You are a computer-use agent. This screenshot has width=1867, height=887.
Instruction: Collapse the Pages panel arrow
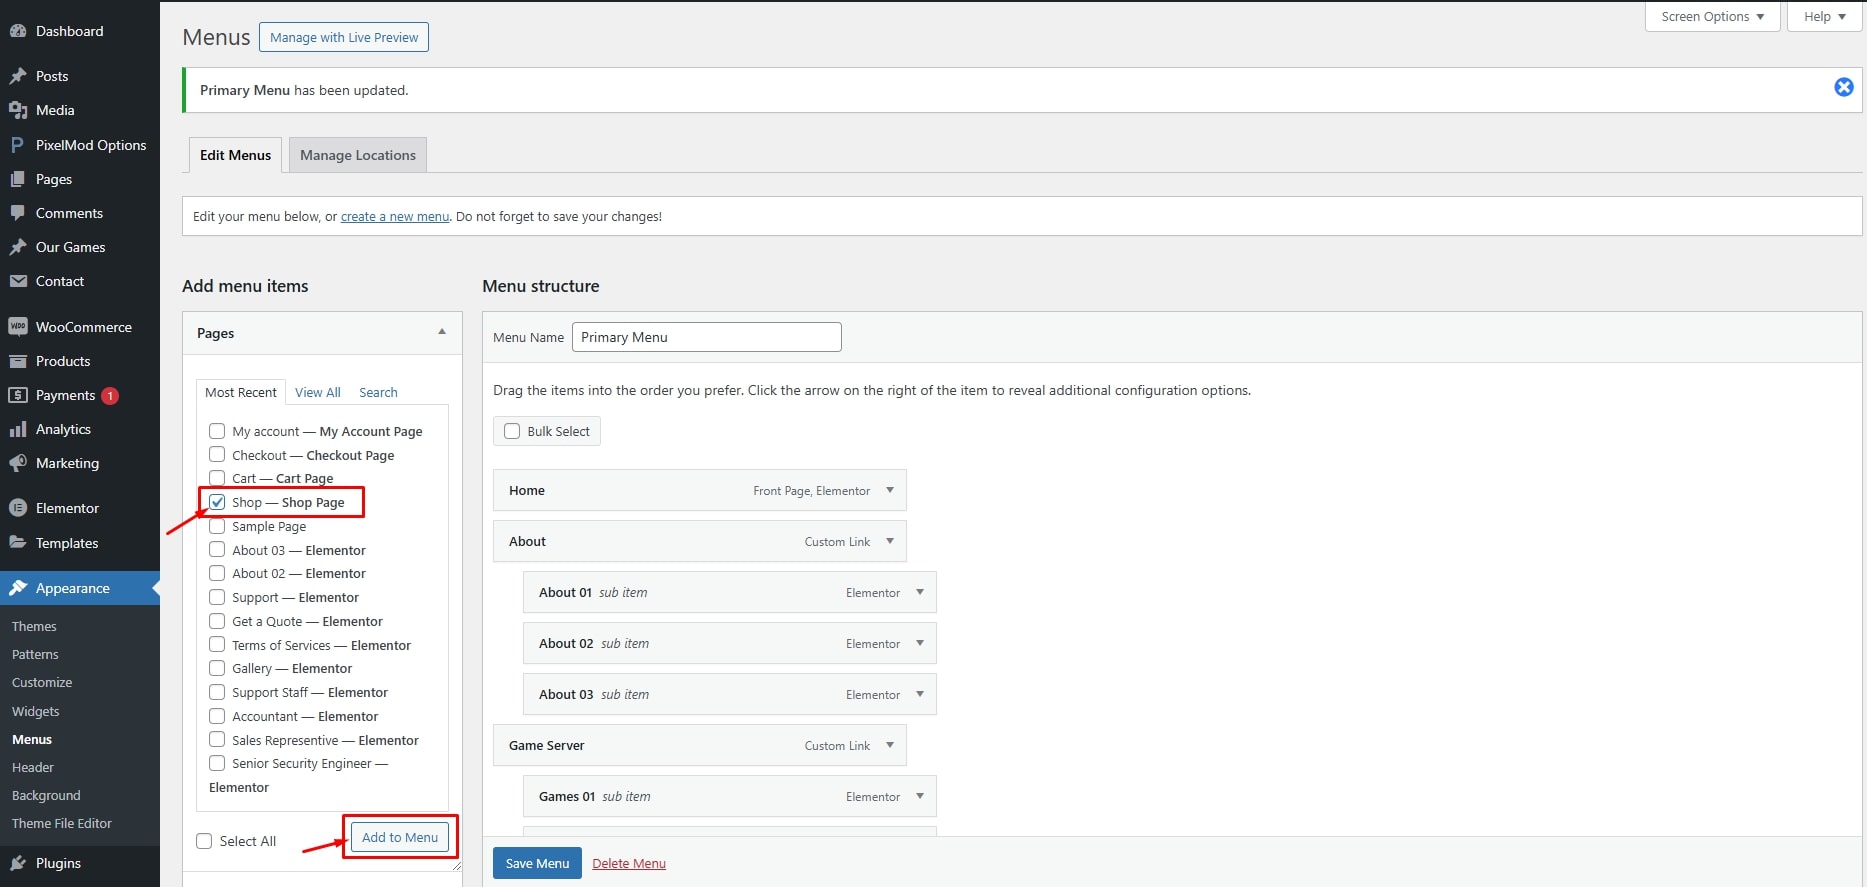442,332
